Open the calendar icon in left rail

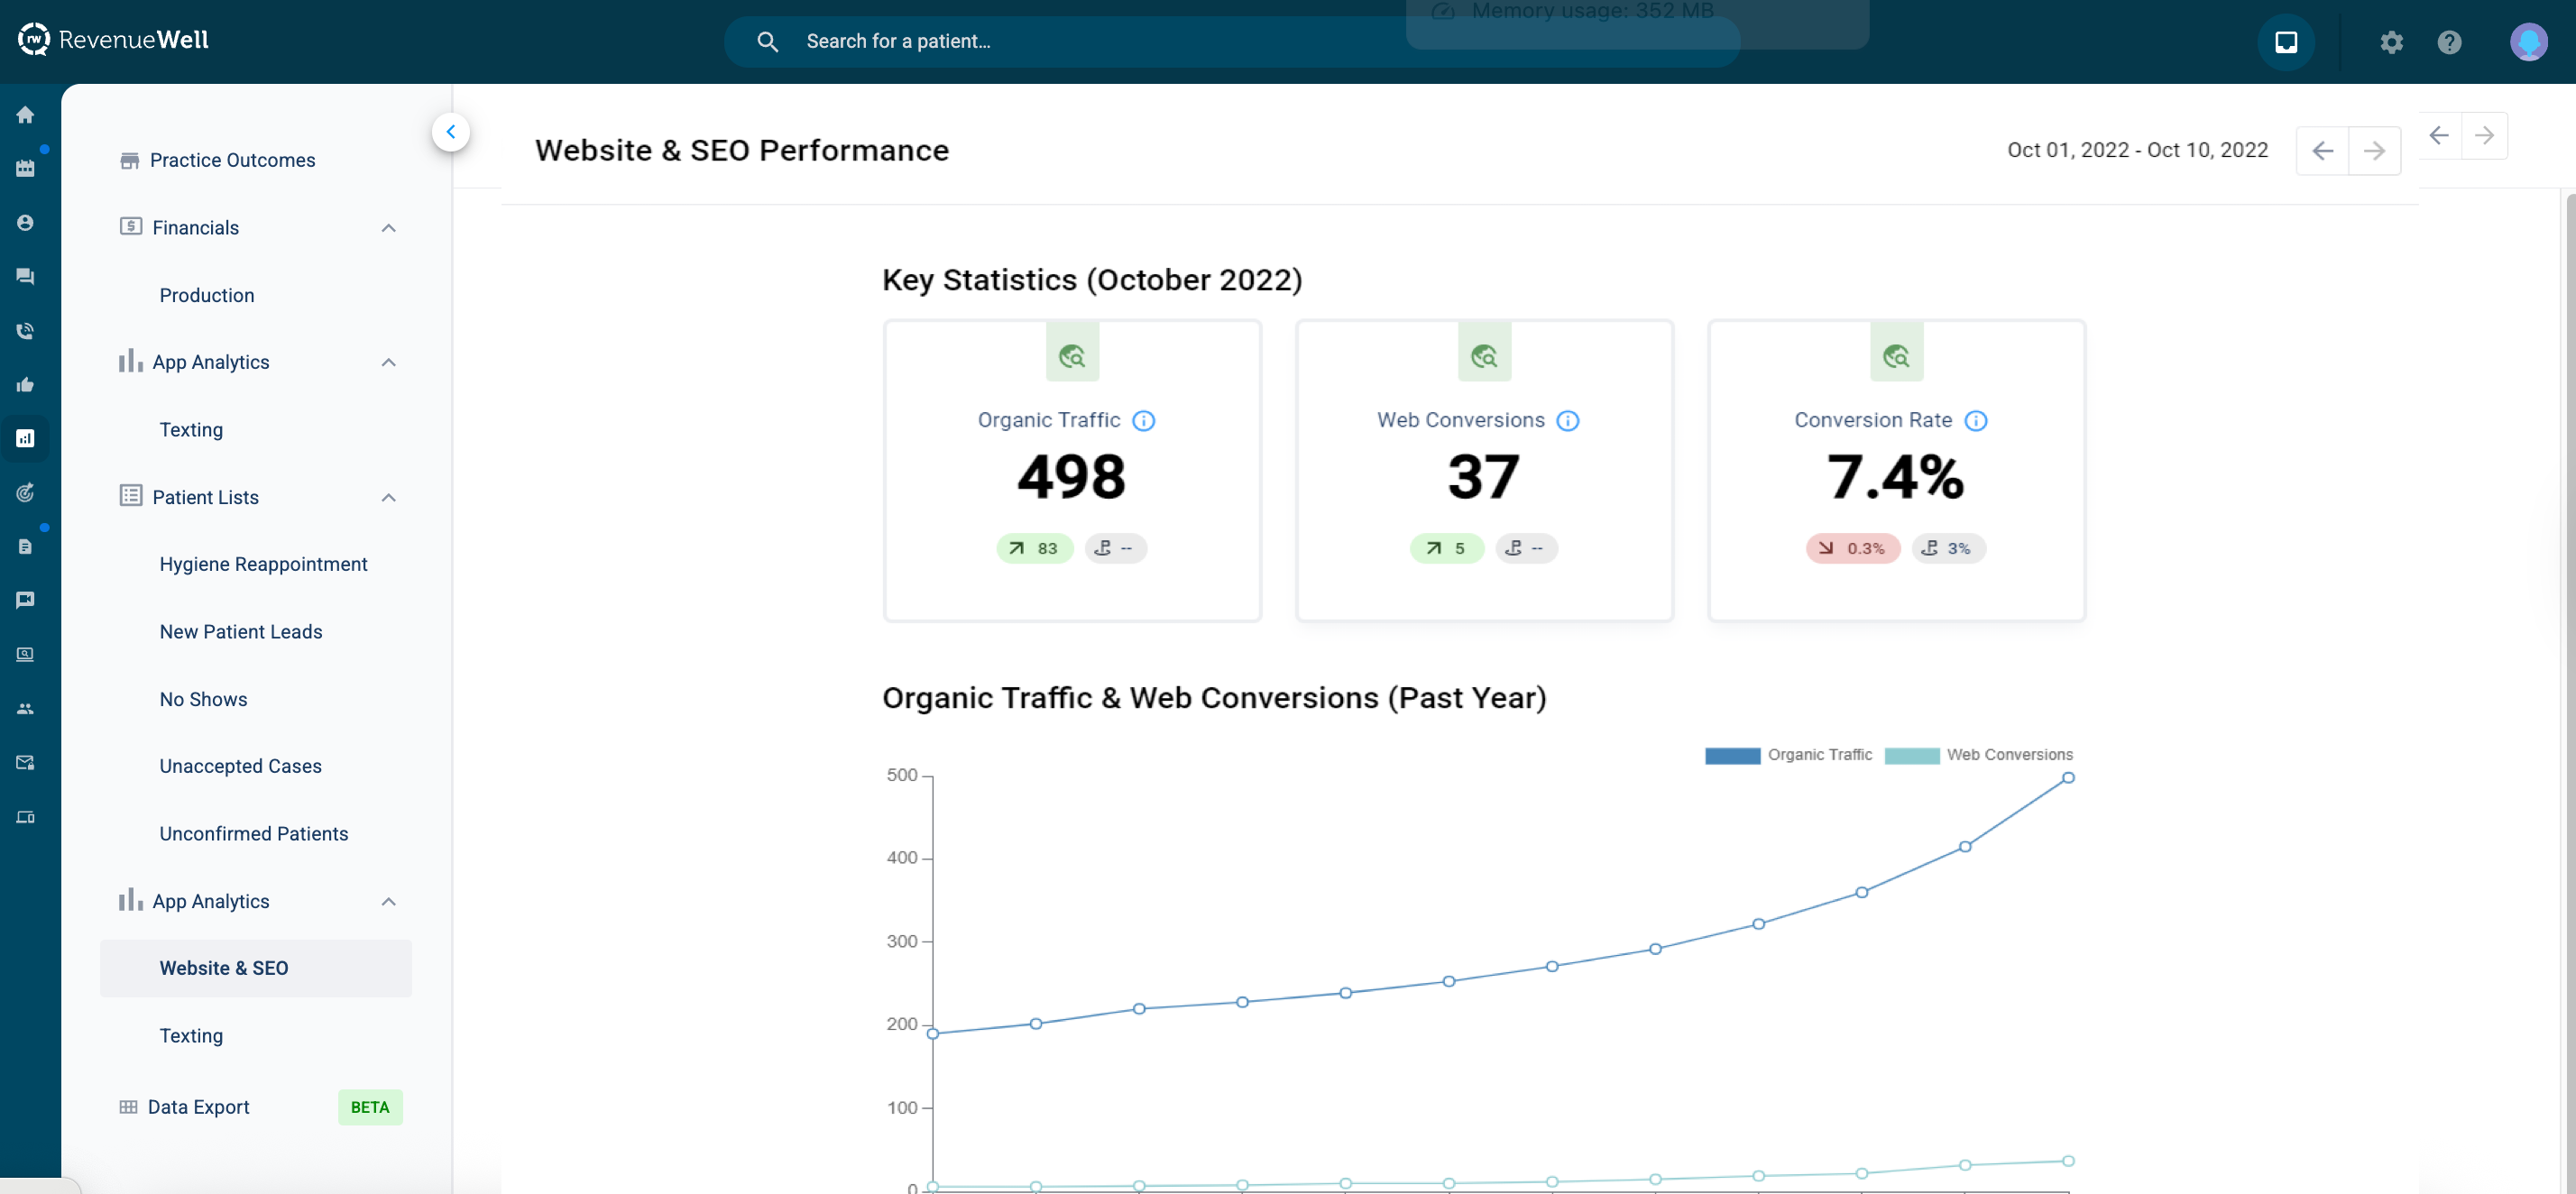(26, 168)
